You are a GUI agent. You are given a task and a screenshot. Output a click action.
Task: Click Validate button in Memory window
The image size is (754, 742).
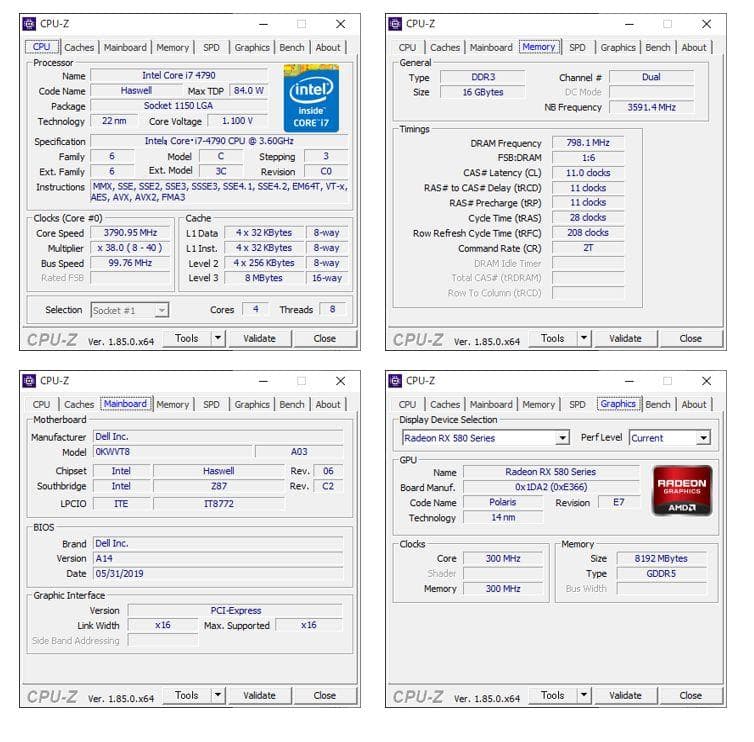(x=625, y=338)
